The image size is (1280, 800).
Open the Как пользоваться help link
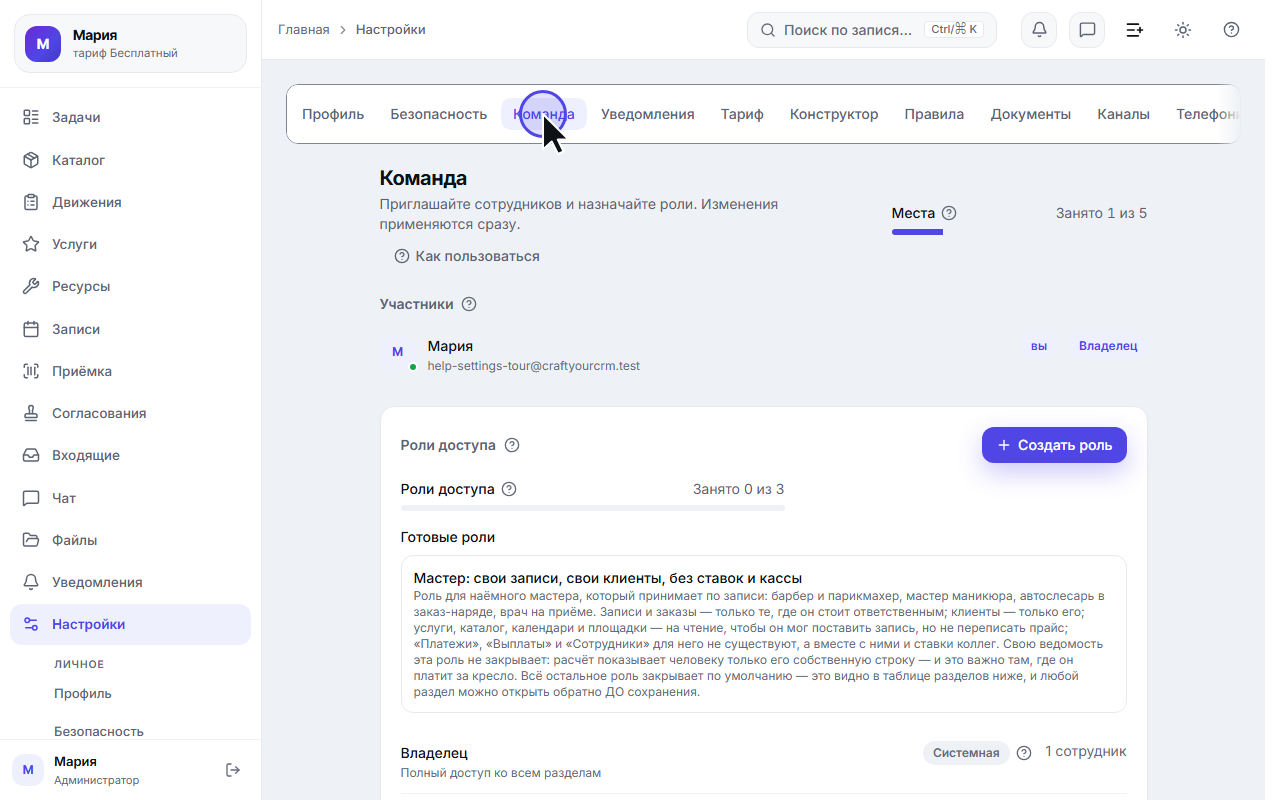(x=467, y=256)
